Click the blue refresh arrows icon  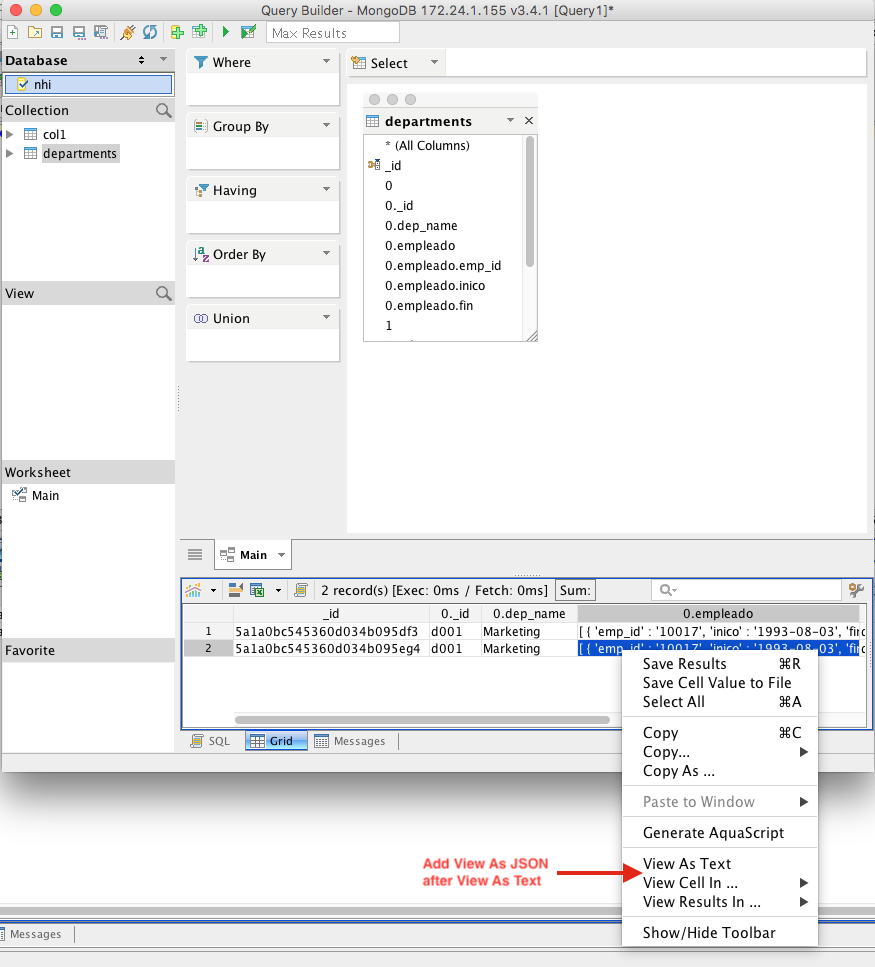[149, 32]
